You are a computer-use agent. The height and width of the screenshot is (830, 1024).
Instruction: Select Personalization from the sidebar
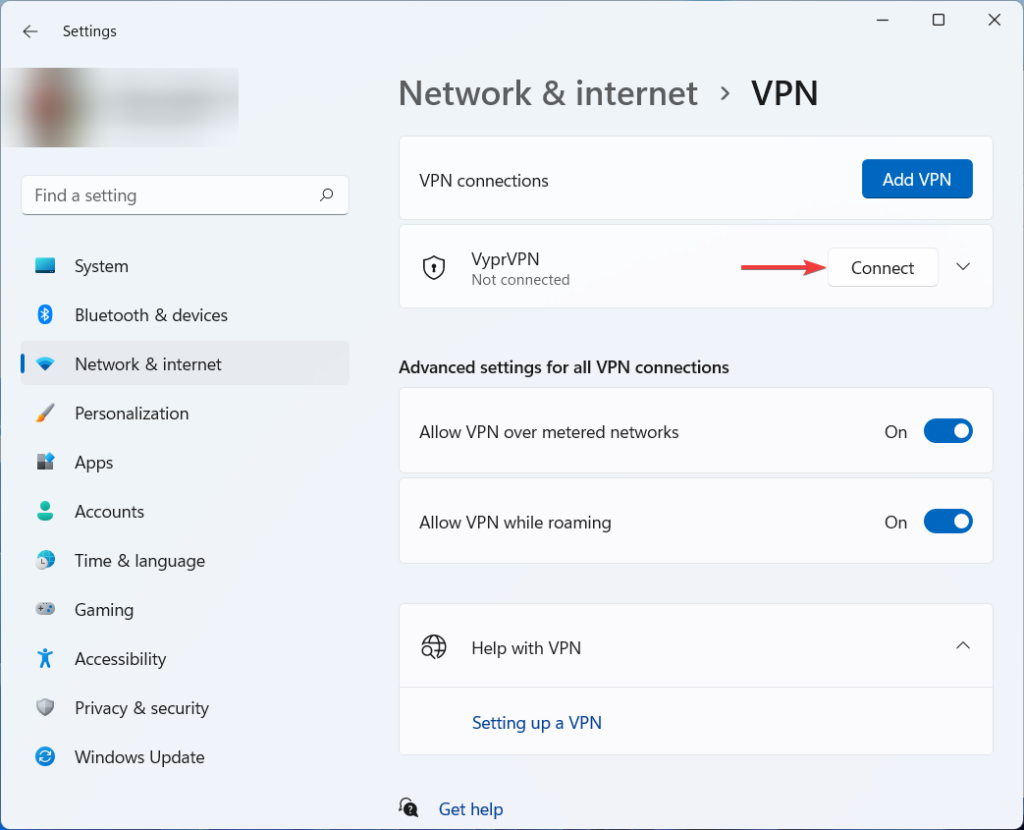click(x=47, y=413)
